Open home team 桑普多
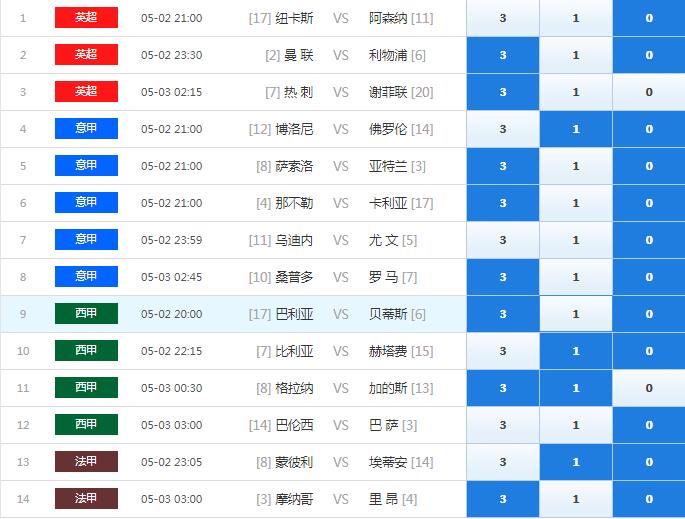Viewport: 685px width, 519px height. pos(294,277)
